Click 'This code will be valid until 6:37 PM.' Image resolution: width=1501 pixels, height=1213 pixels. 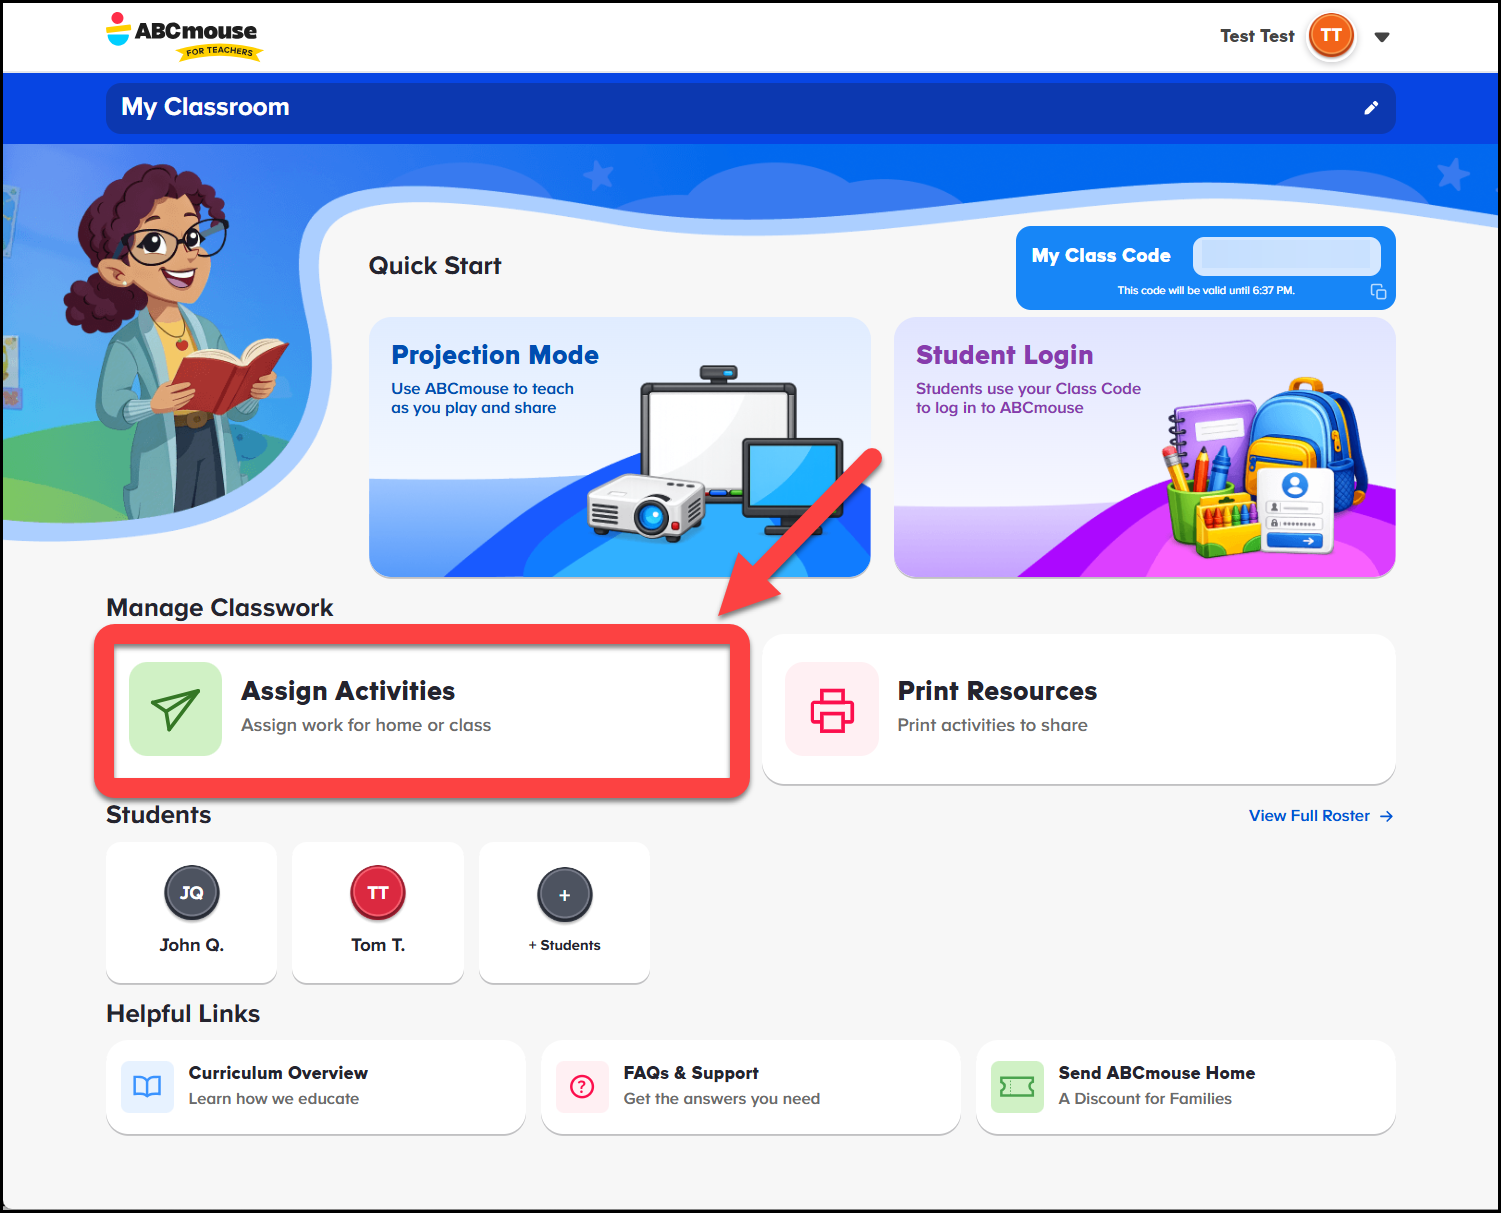pos(1206,291)
